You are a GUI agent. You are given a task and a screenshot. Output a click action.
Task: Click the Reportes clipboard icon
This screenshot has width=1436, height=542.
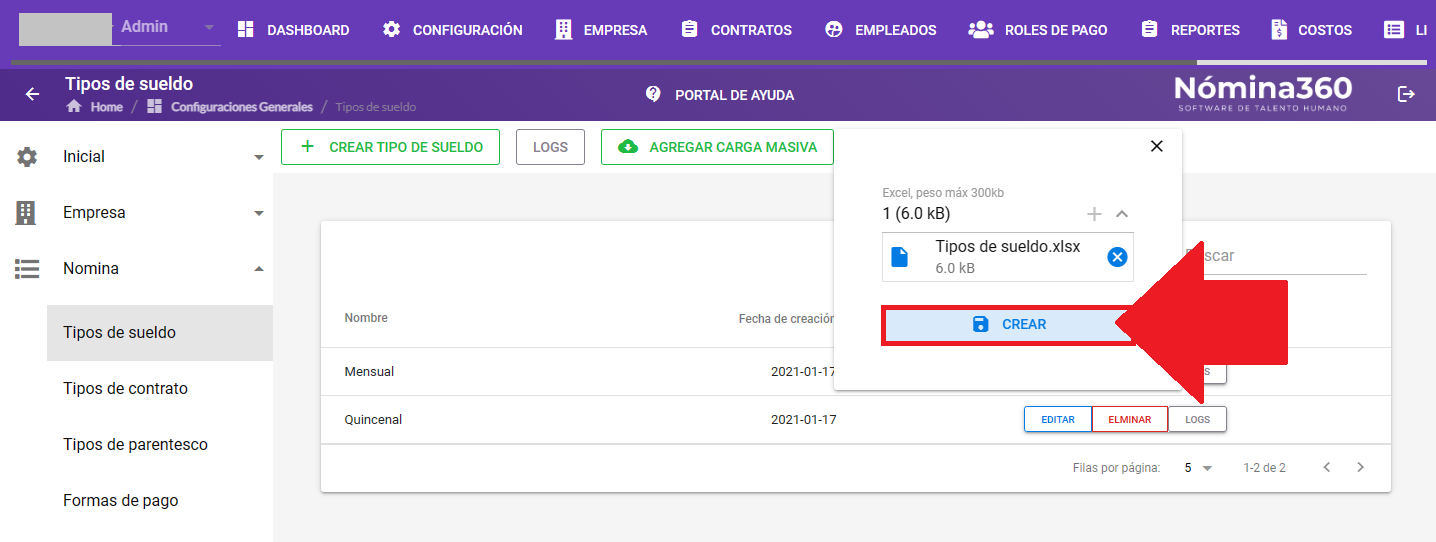pos(1149,30)
